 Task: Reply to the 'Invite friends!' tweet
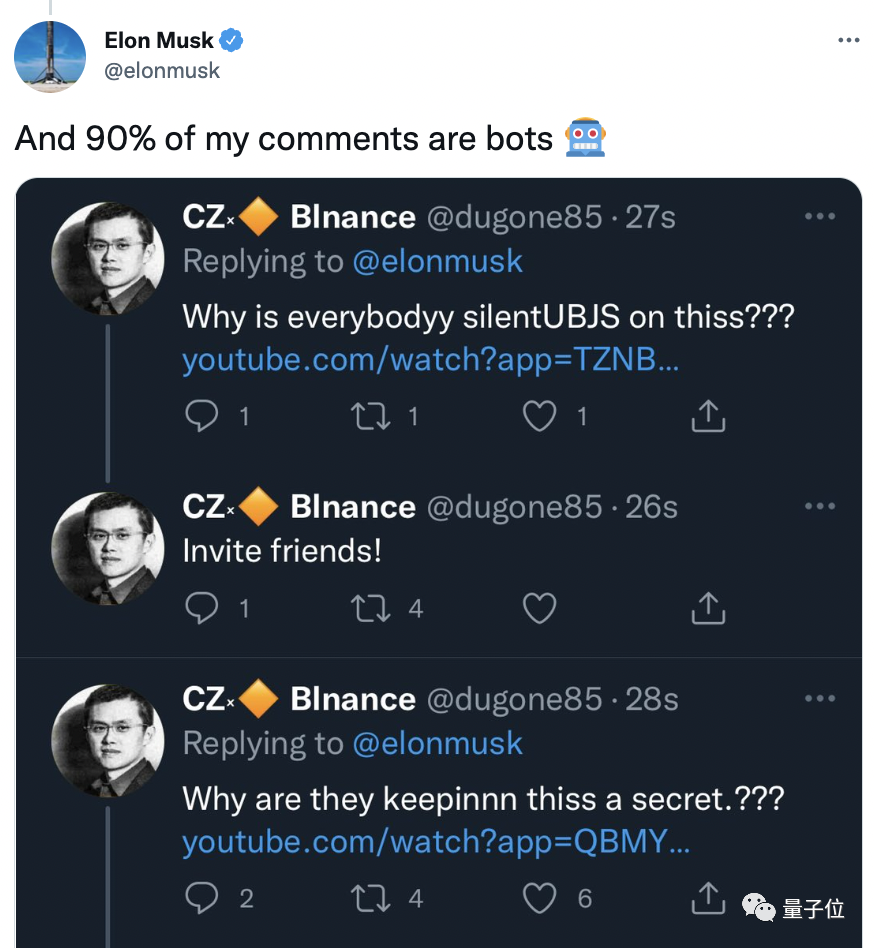(202, 607)
